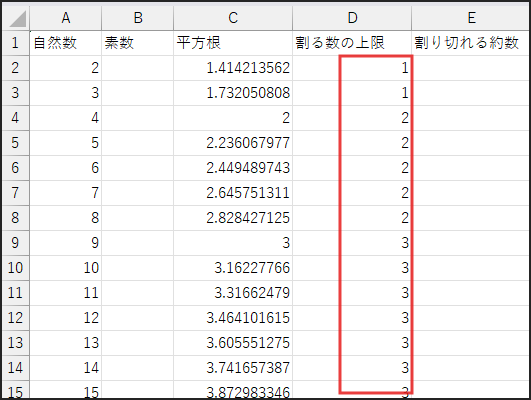The width and height of the screenshot is (531, 400).
Task: Click cell containing 素数
Action: pyautogui.click(x=137, y=43)
